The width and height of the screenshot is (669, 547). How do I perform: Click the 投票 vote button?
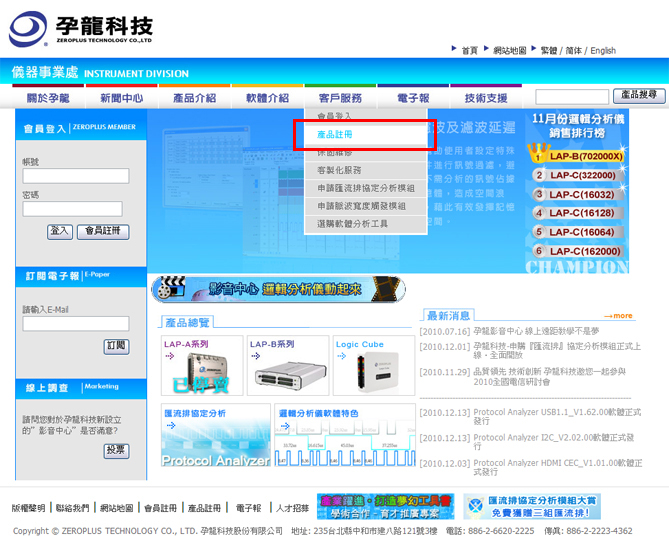[116, 451]
